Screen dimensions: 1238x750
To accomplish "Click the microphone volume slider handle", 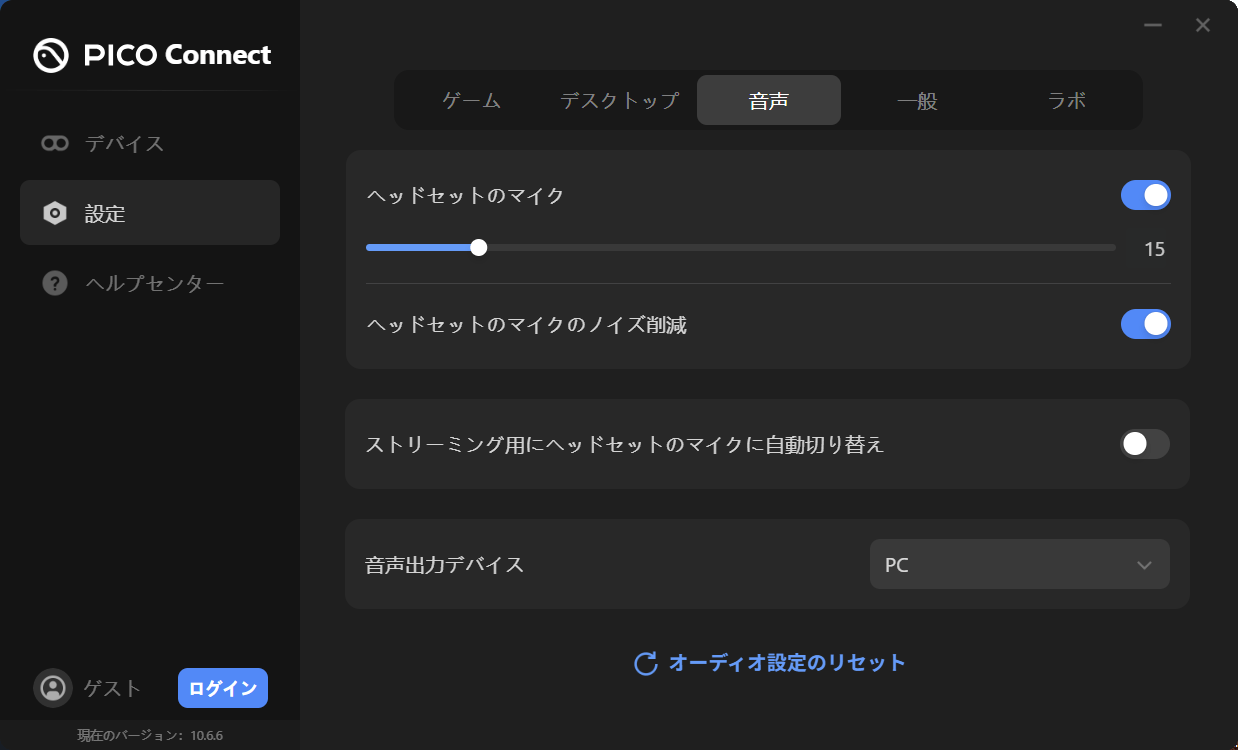I will point(479,248).
